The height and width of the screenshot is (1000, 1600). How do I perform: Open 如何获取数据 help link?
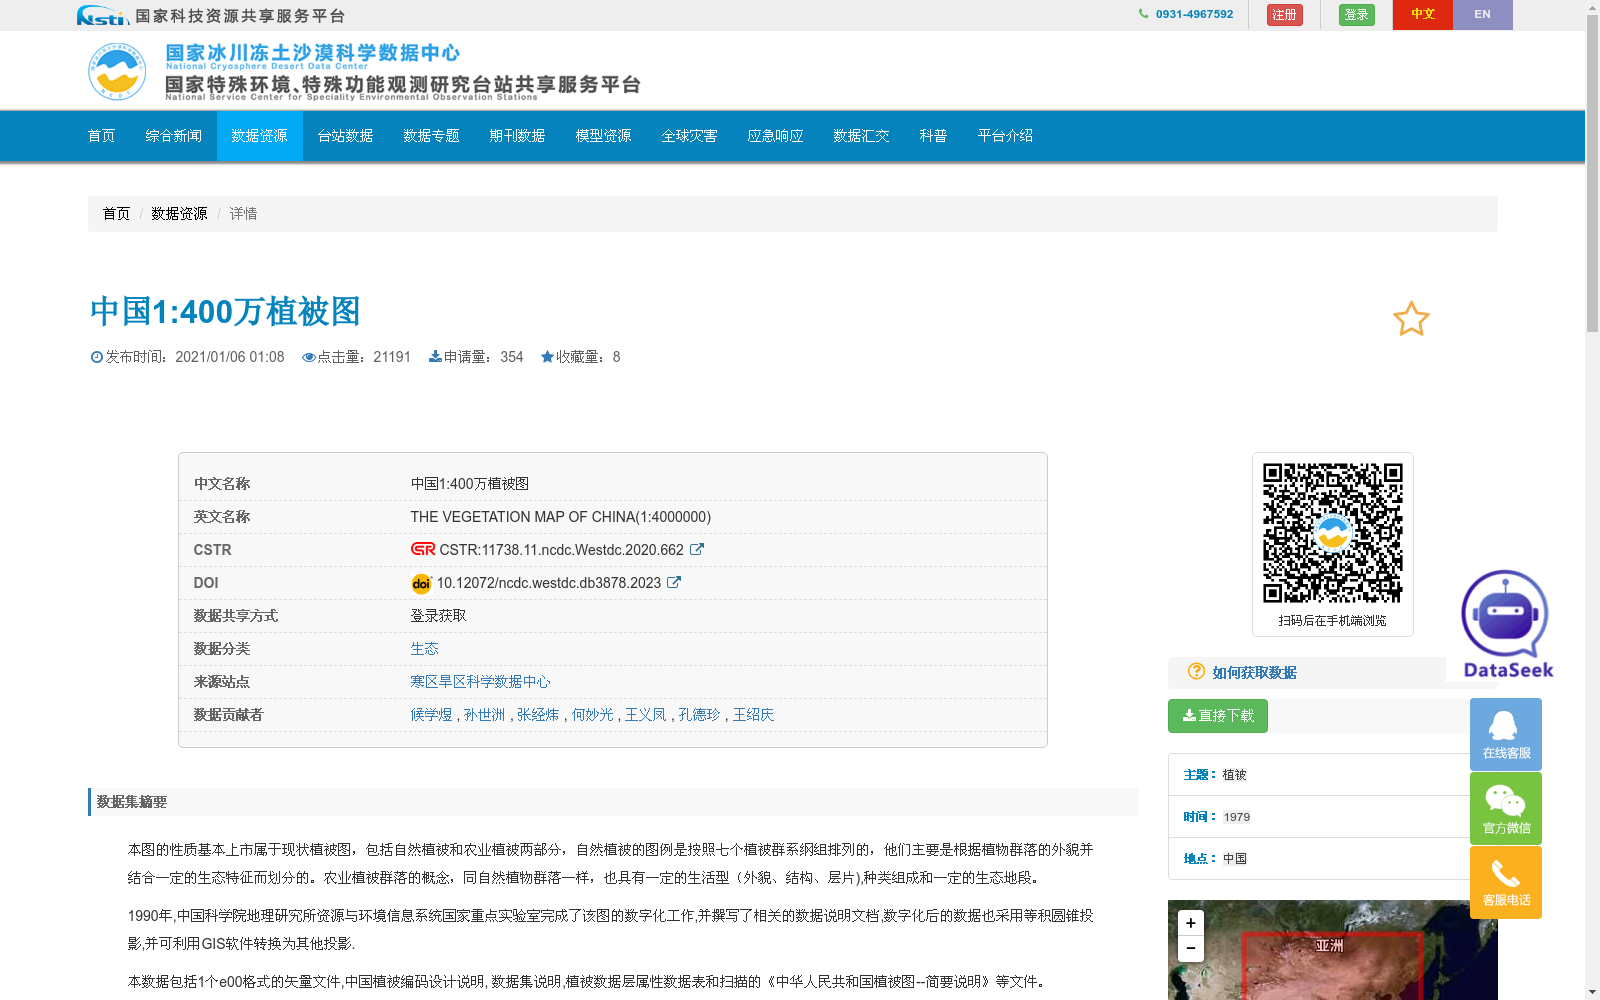coord(1255,673)
